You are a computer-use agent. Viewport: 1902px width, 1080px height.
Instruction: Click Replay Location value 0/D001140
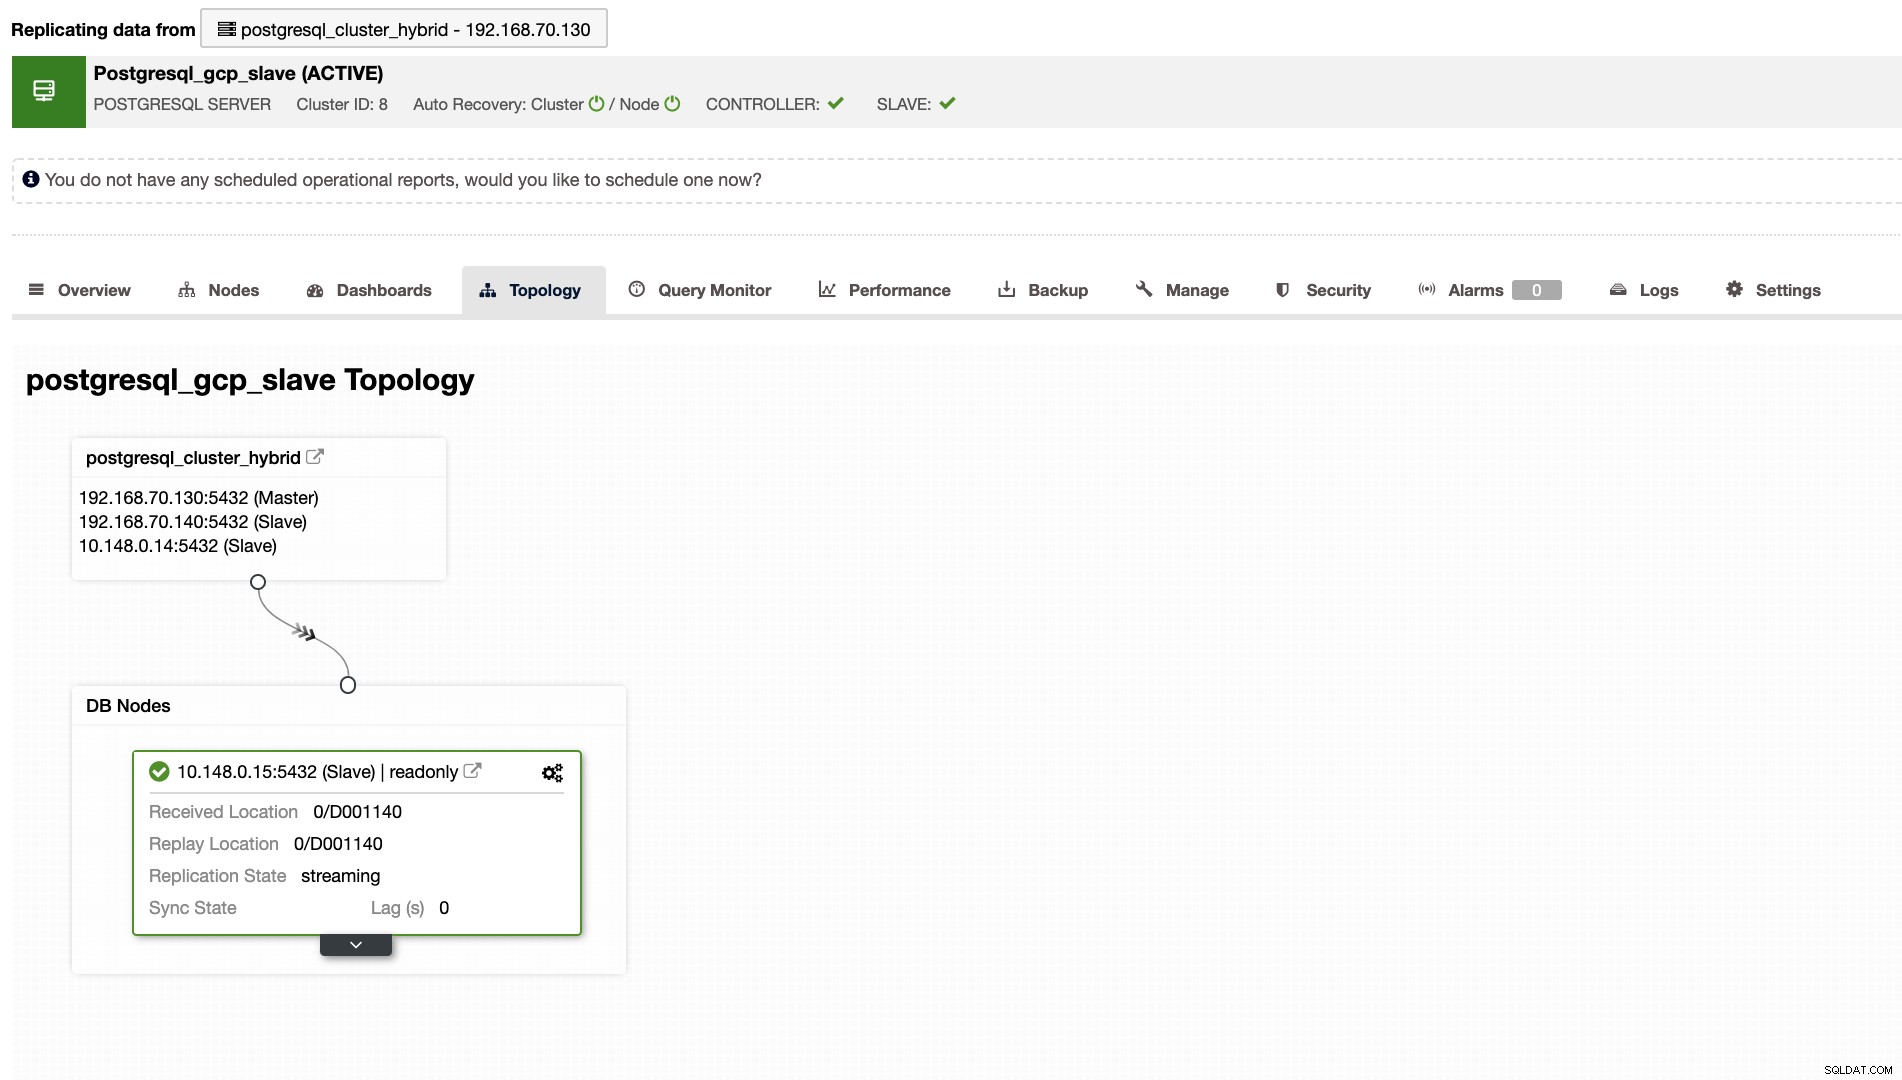coord(338,844)
